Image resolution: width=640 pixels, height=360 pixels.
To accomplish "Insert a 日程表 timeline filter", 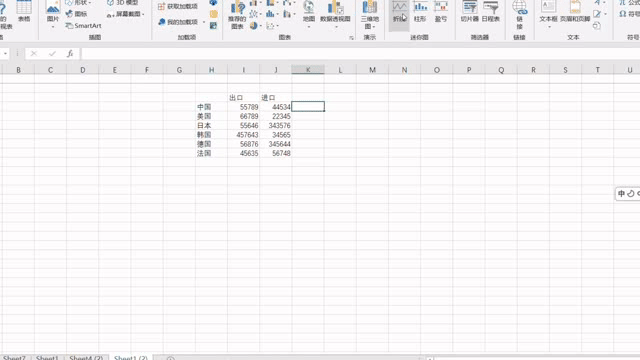I will [490, 12].
